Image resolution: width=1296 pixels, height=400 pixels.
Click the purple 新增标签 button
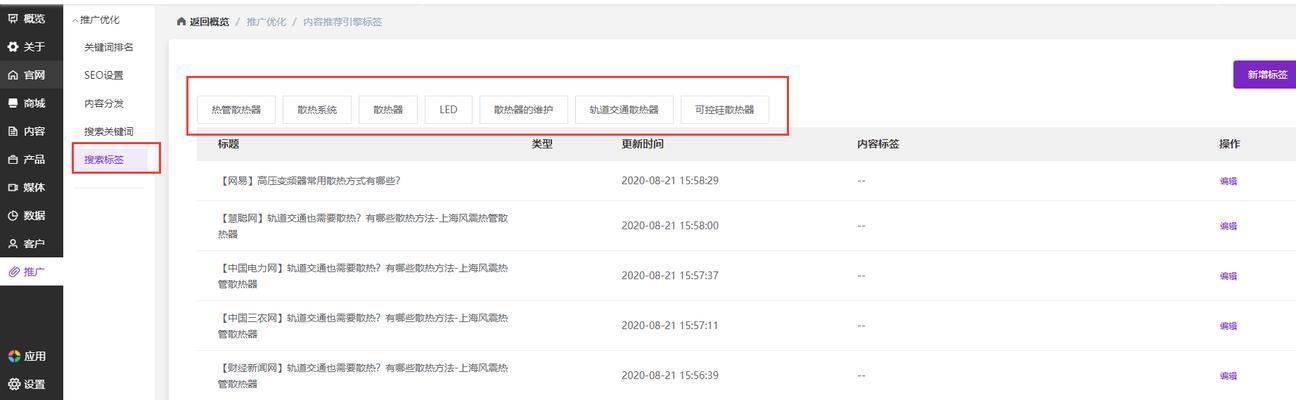[x=1264, y=75]
